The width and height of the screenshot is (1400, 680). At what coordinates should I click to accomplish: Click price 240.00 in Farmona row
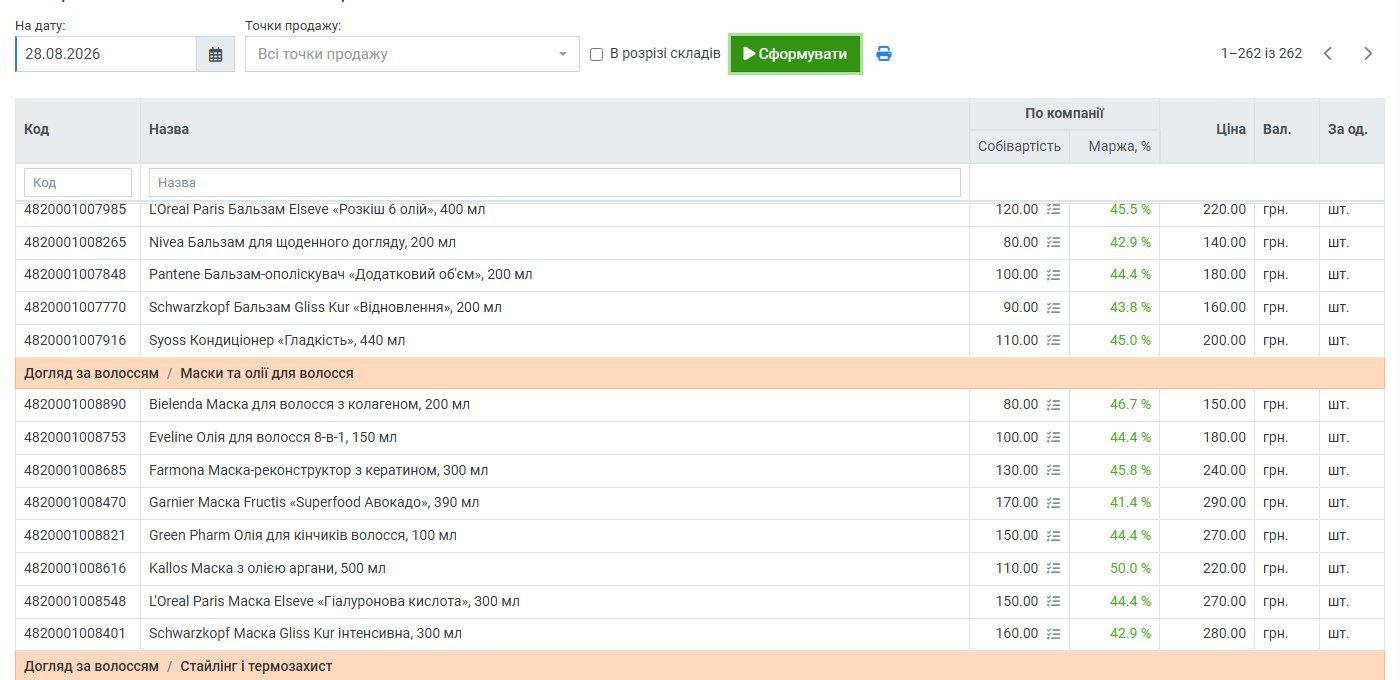pos(1224,471)
